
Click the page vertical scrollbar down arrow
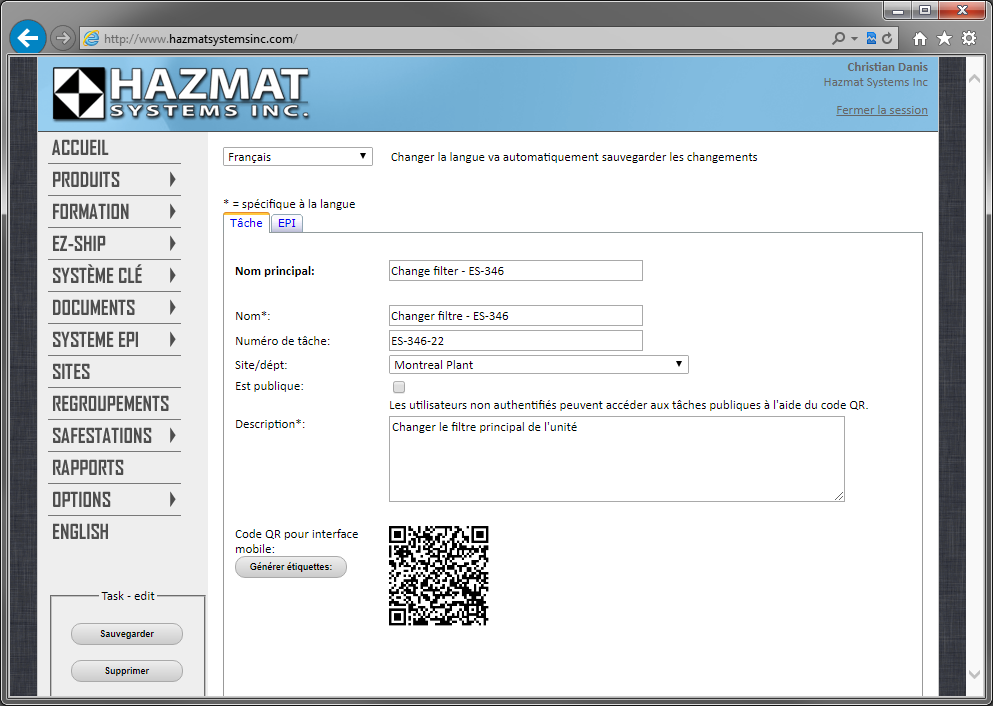point(976,675)
